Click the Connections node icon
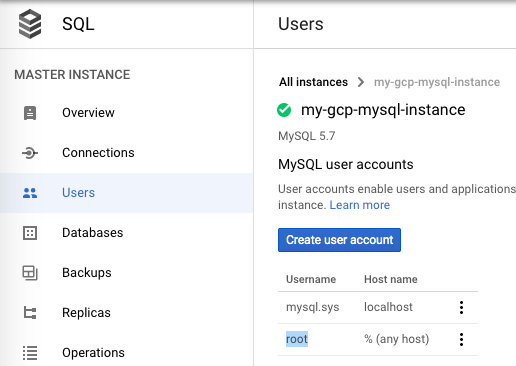This screenshot has width=516, height=366. [x=30, y=153]
